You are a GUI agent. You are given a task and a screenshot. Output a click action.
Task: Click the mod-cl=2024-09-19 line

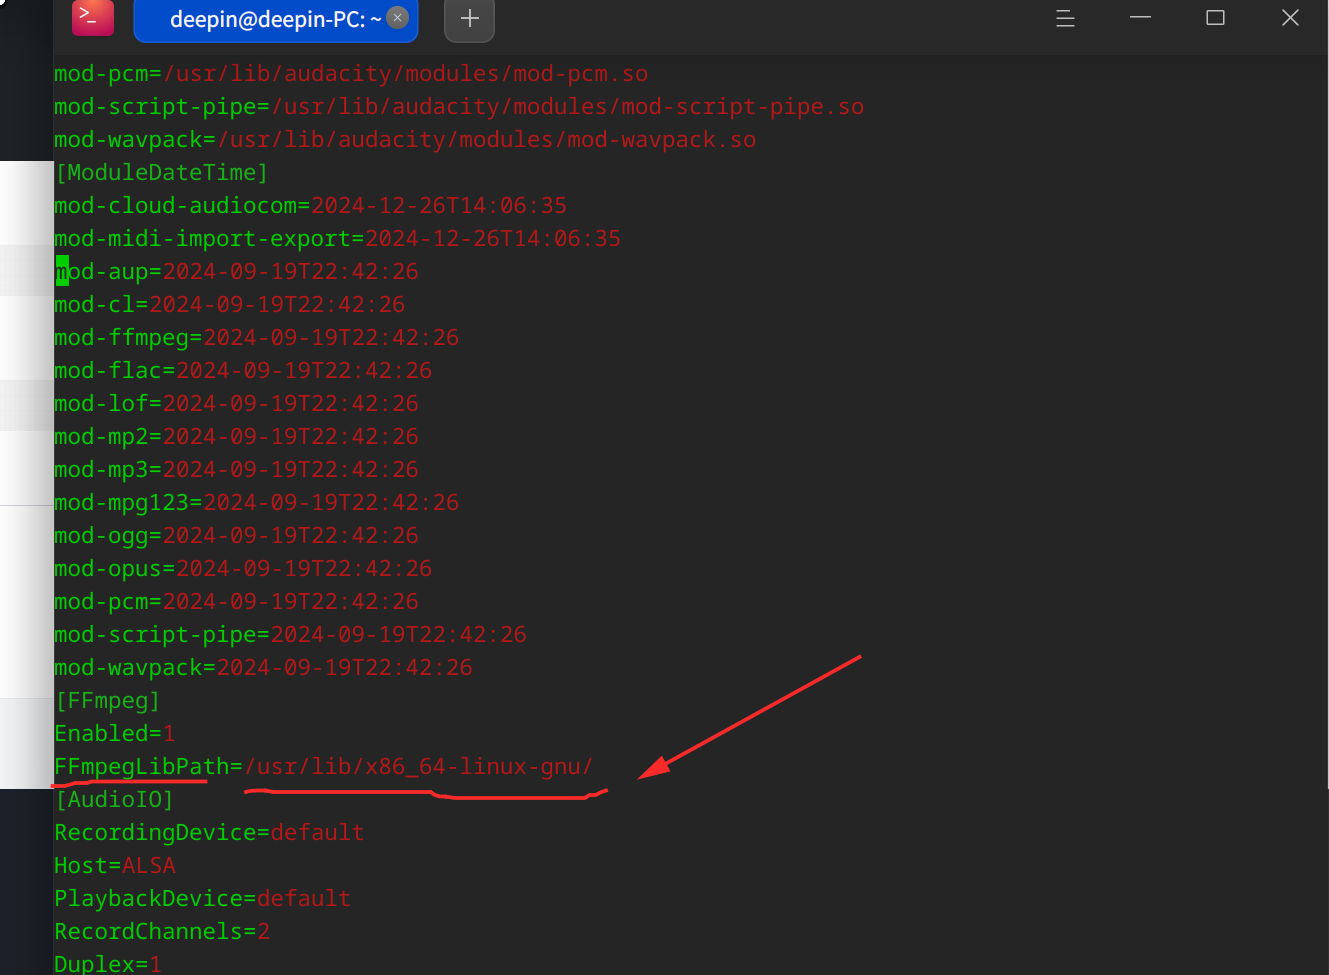(x=229, y=304)
